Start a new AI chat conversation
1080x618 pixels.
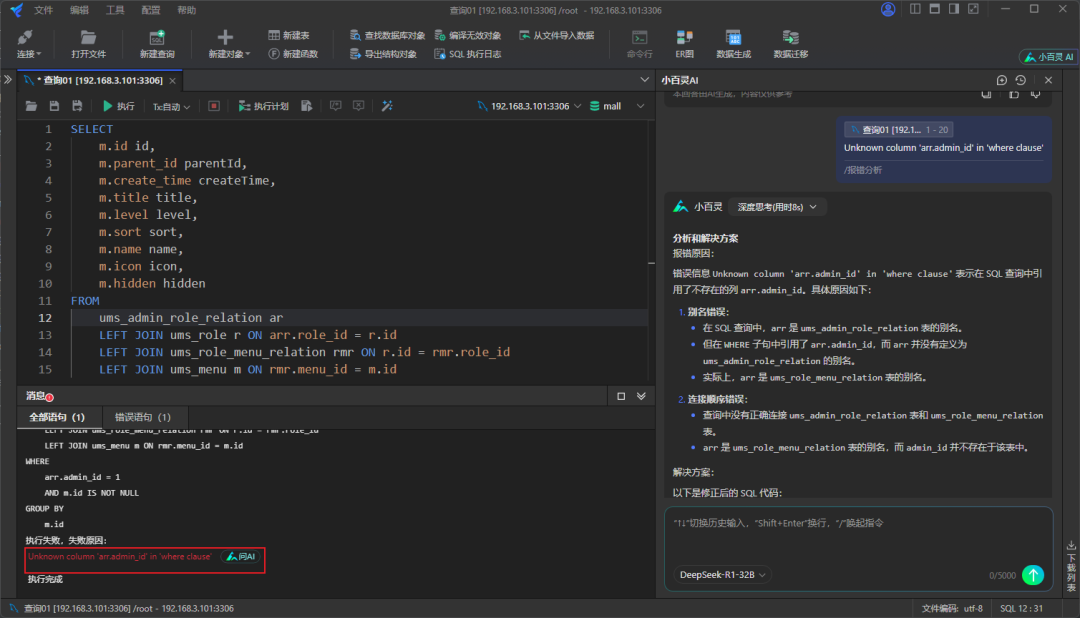pyautogui.click(x=1002, y=80)
